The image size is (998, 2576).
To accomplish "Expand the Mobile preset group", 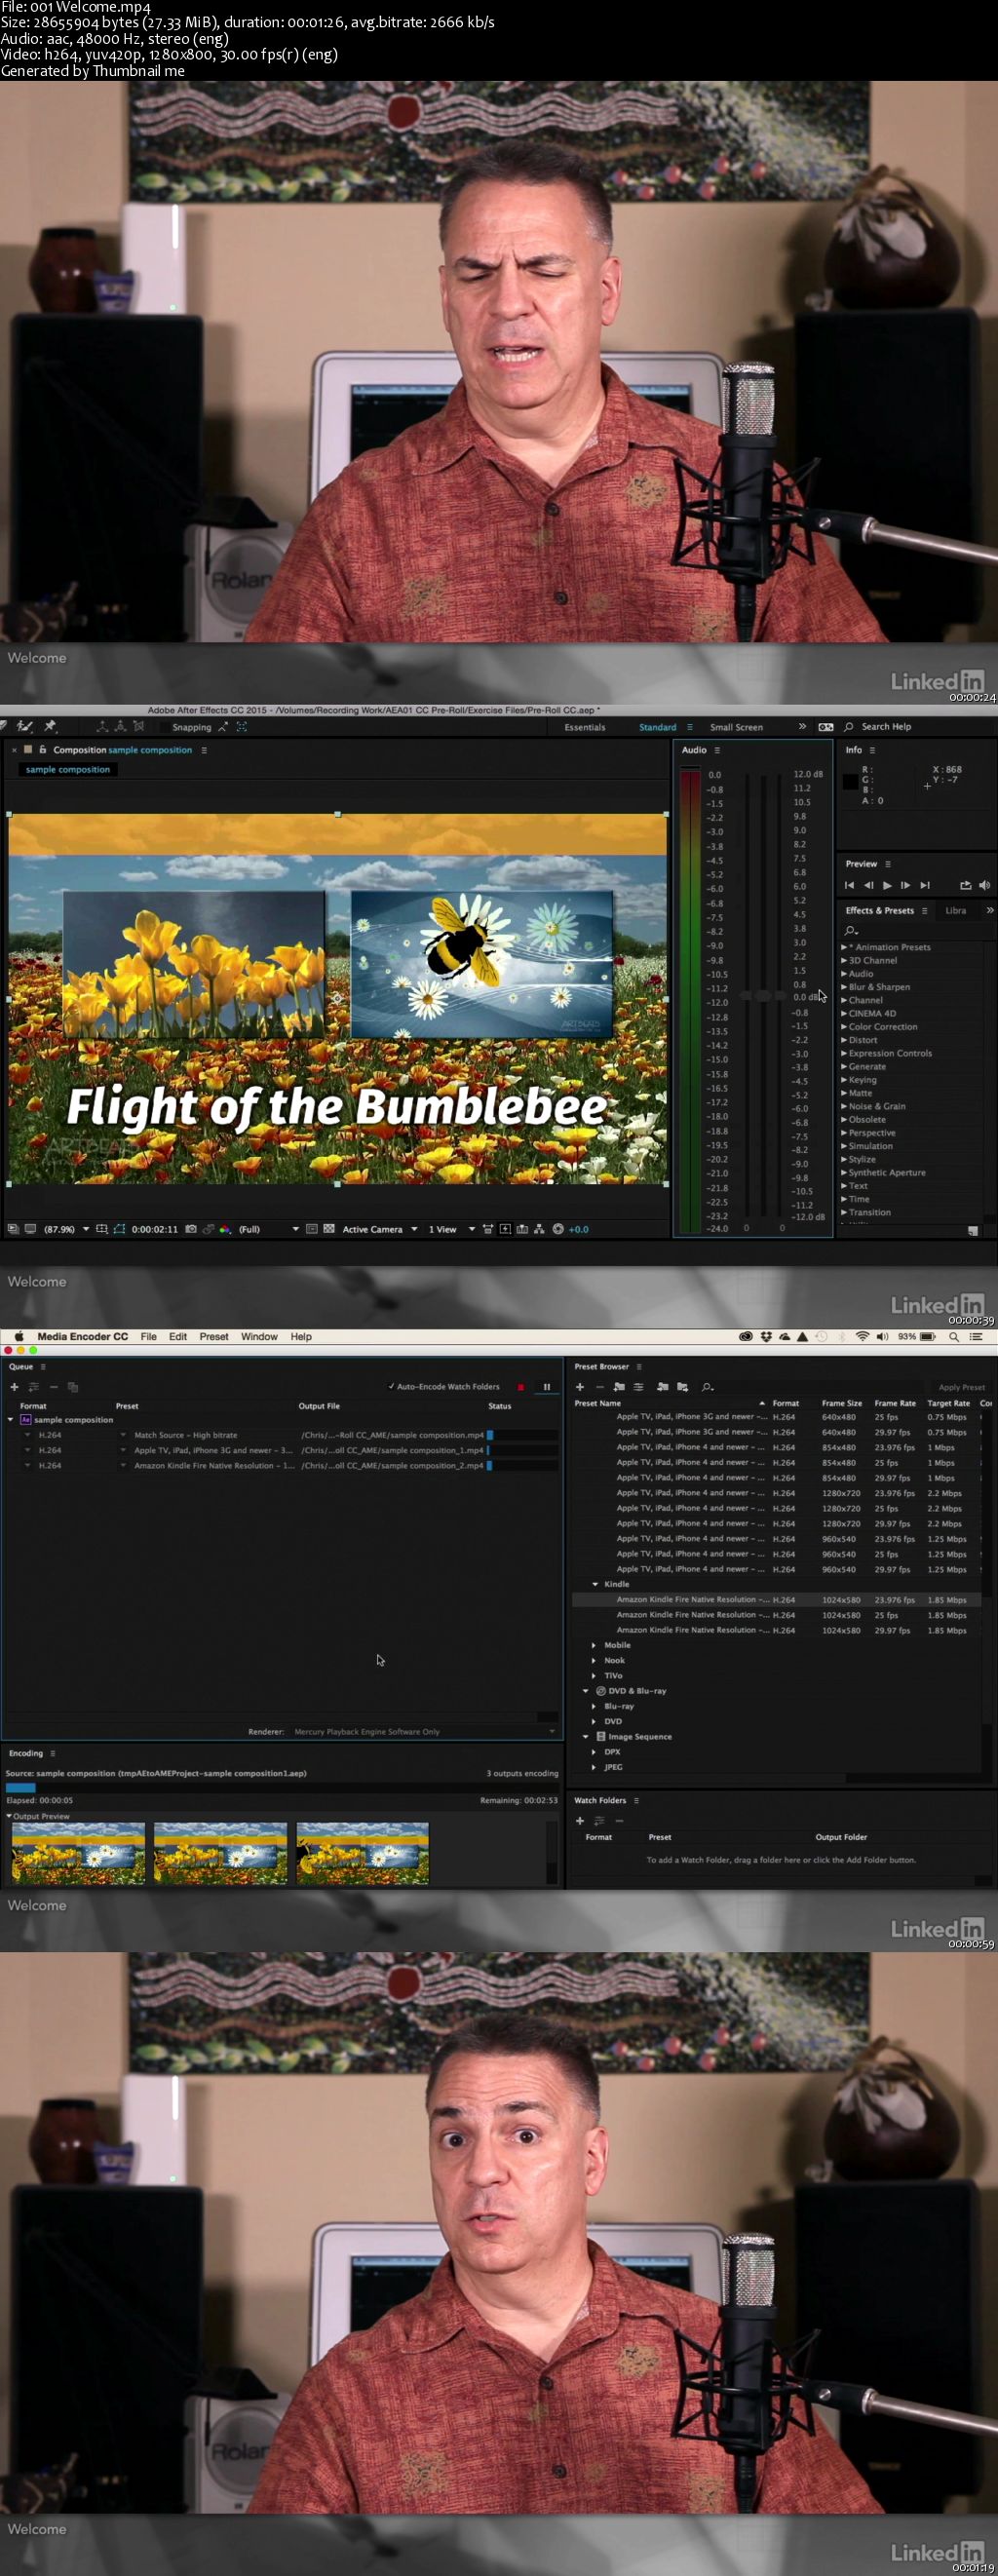I will pyautogui.click(x=594, y=1645).
